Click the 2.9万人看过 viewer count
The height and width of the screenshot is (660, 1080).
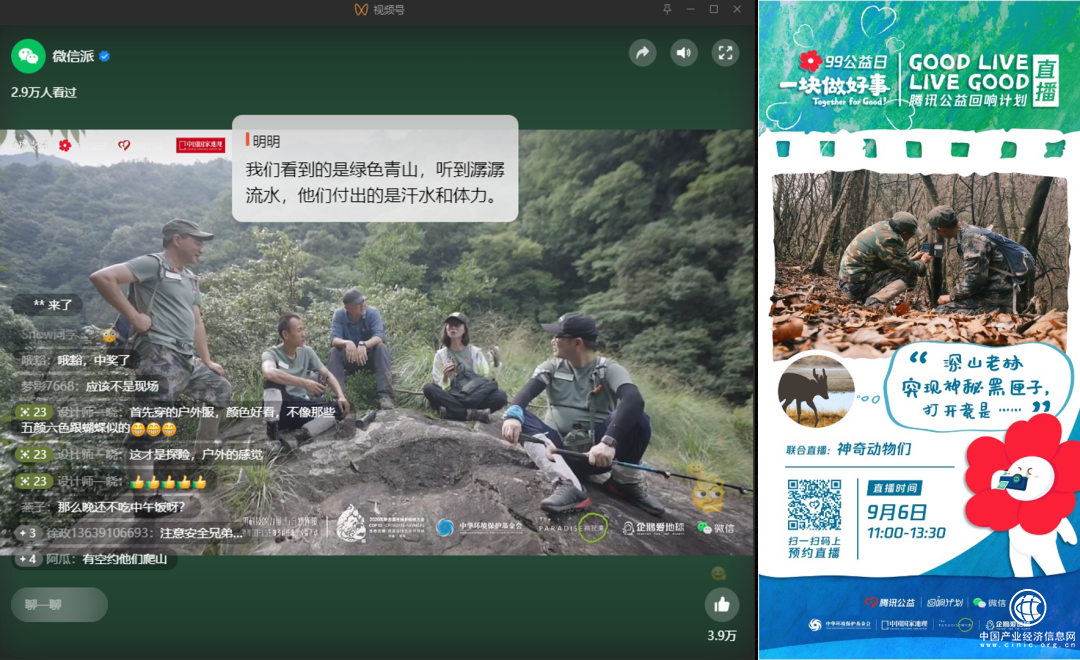click(x=44, y=92)
